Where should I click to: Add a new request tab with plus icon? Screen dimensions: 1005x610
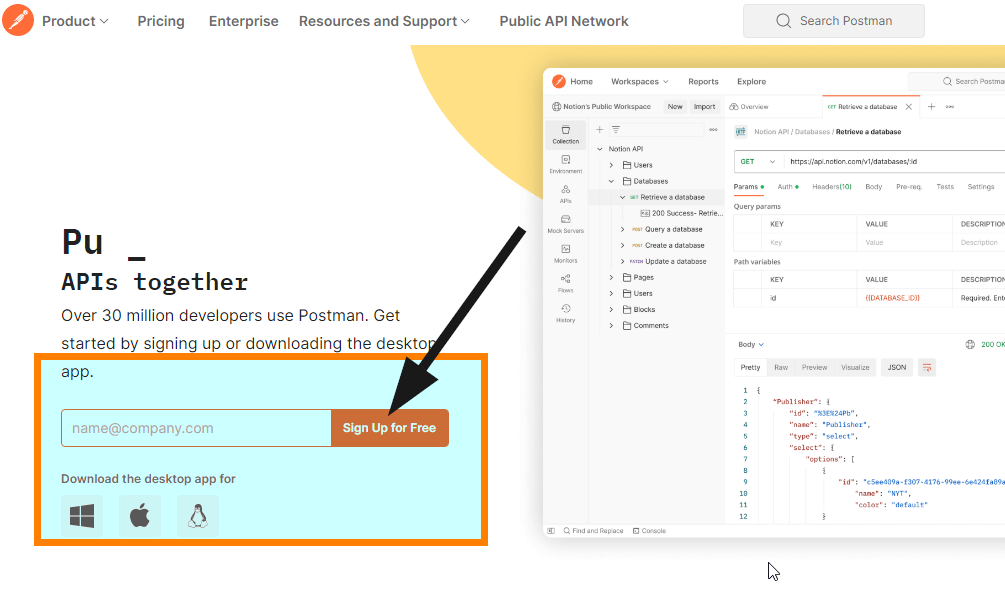[x=931, y=106]
